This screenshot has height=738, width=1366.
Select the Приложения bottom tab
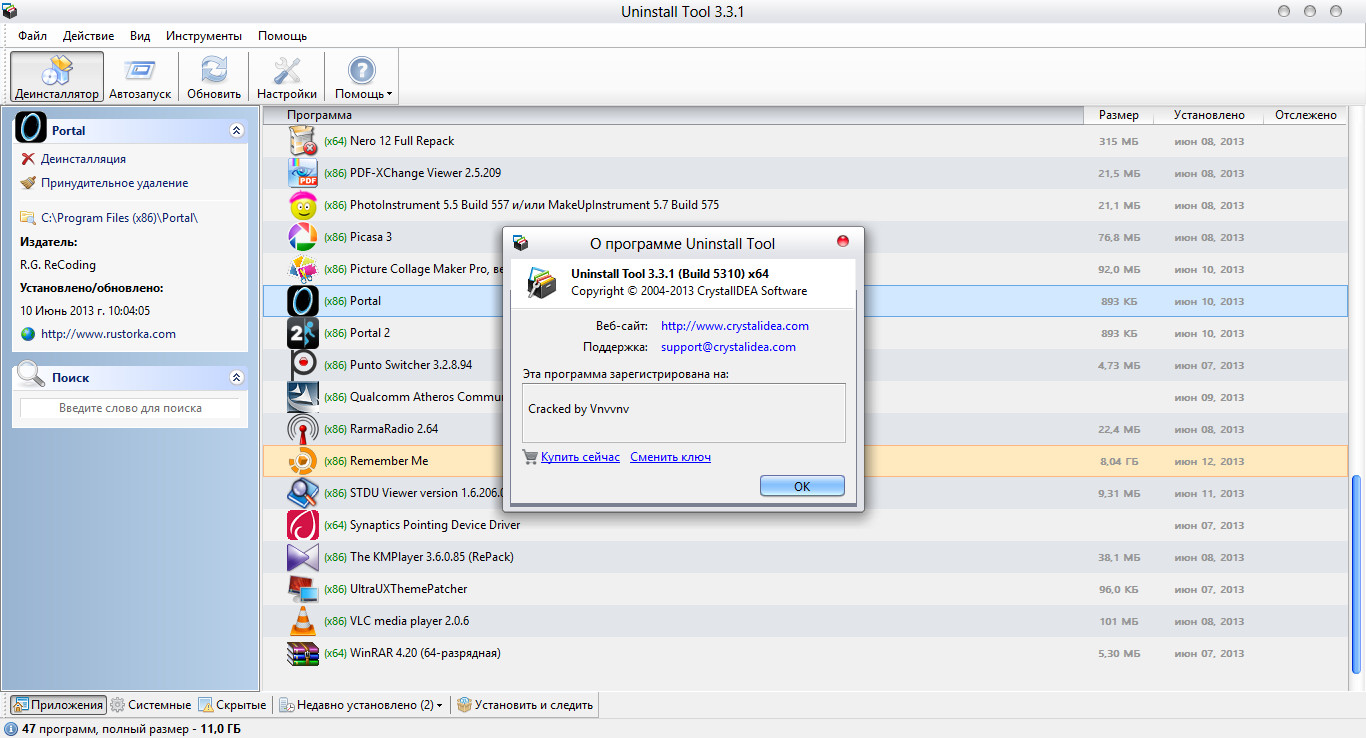[x=57, y=705]
